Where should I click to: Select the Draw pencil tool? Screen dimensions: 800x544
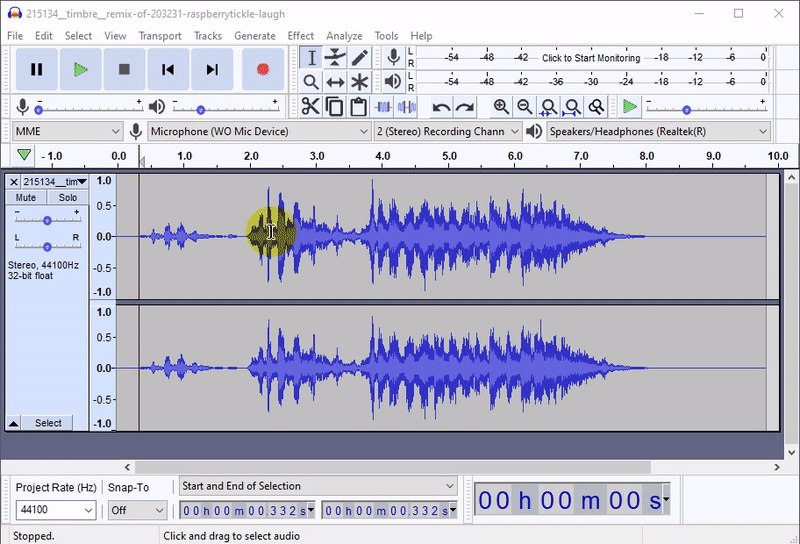tap(359, 58)
